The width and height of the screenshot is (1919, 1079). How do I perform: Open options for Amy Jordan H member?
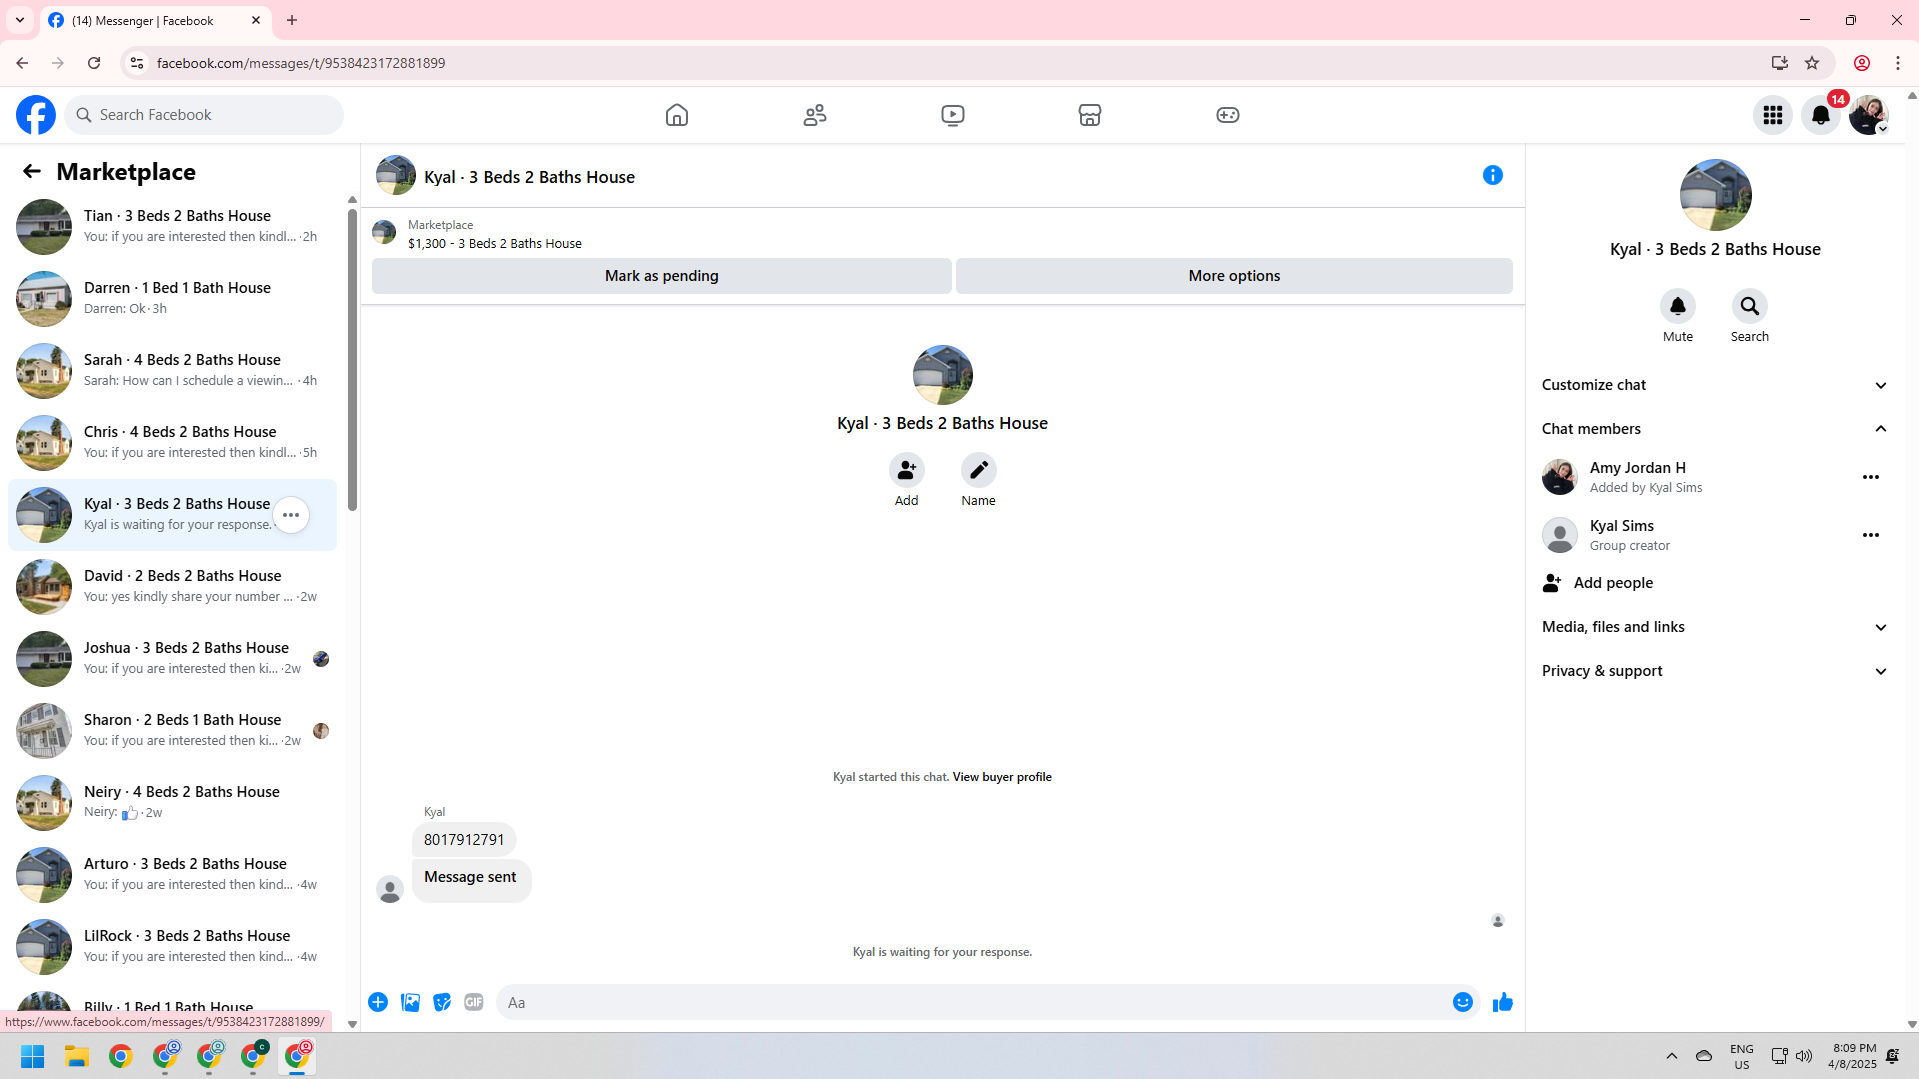(1871, 477)
